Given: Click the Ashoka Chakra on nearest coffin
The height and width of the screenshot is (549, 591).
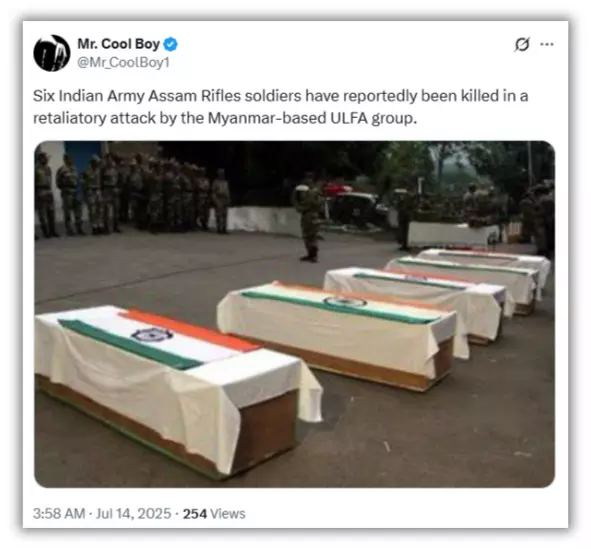Looking at the screenshot, I should tap(152, 334).
